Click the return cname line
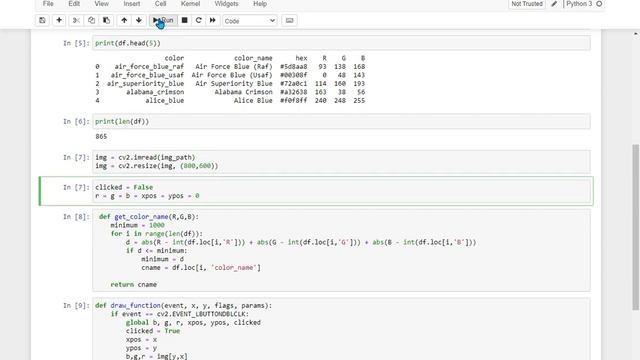This screenshot has width=640, height=360. 133,284
